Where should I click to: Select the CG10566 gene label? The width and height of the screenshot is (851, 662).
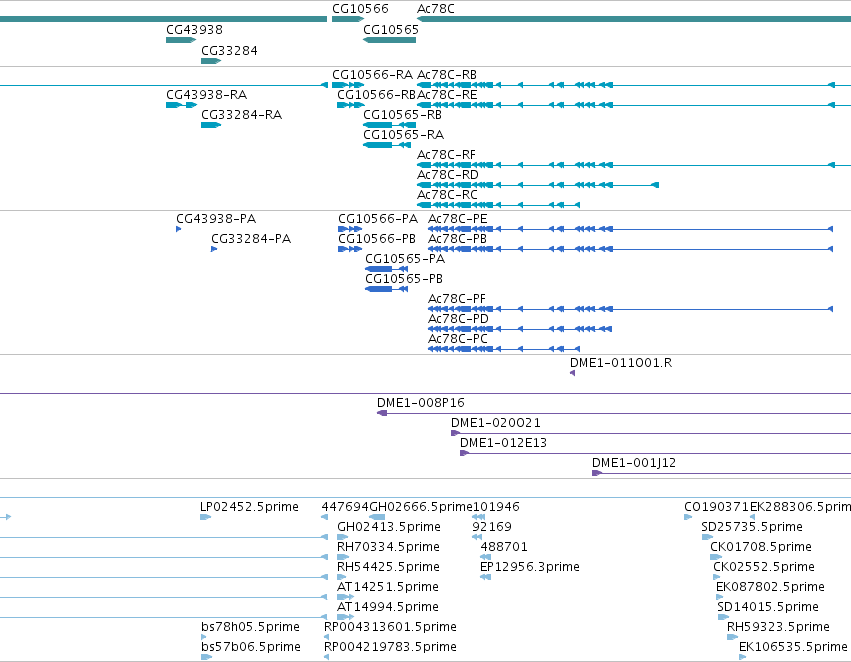pos(360,9)
